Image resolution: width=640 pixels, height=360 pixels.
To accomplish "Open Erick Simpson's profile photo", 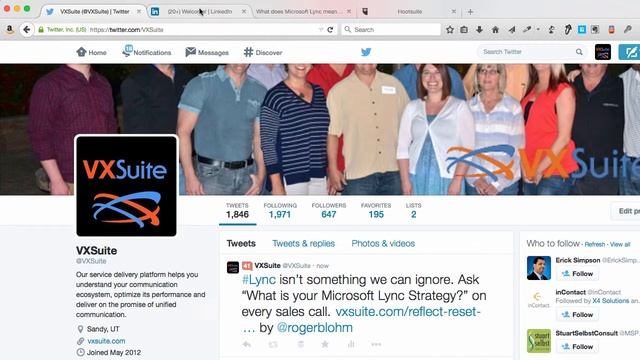I will click(x=539, y=268).
